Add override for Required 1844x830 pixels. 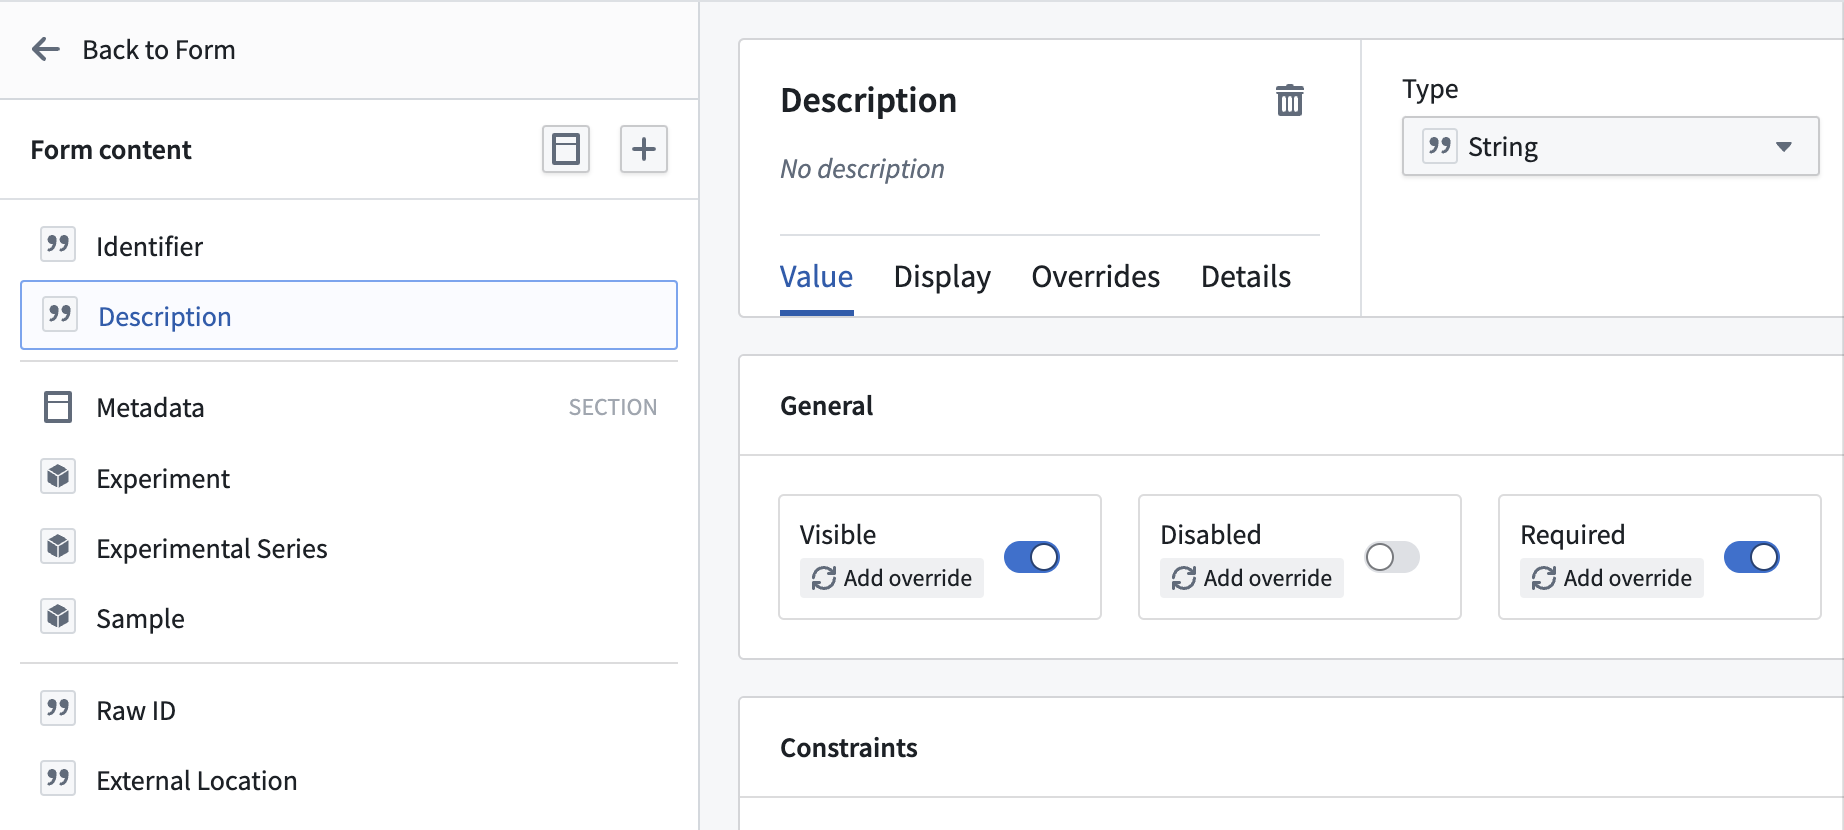tap(1612, 578)
